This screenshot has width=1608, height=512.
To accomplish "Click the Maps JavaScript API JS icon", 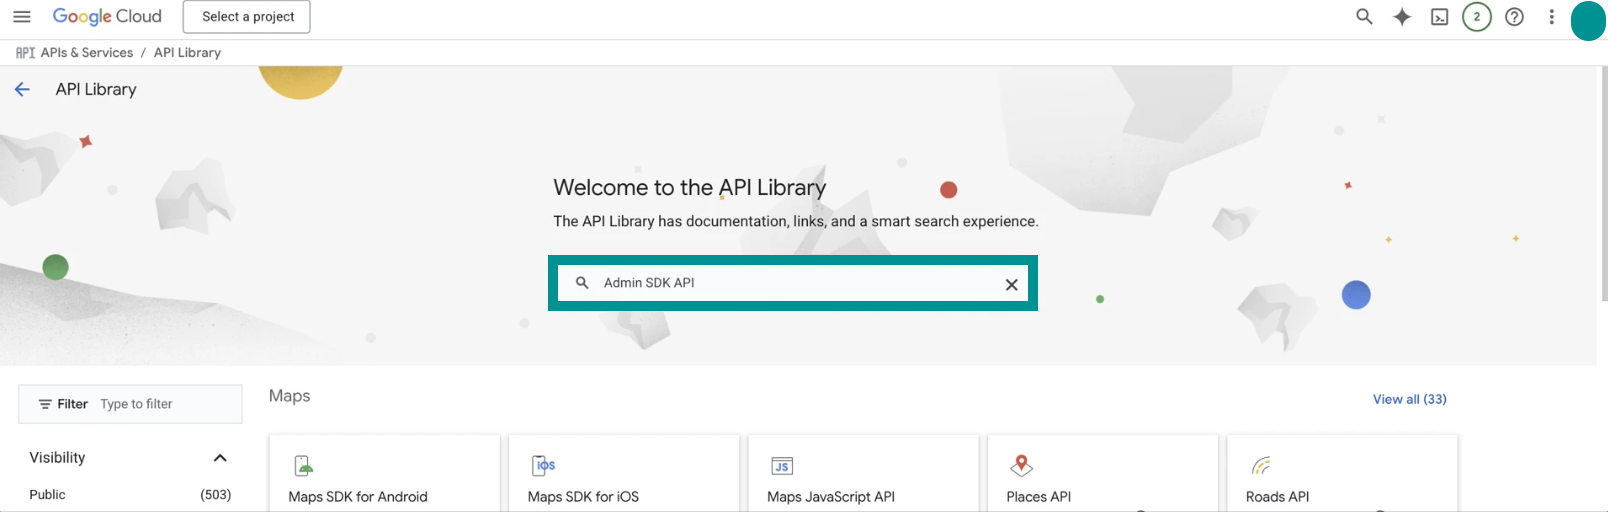I will 782,466.
